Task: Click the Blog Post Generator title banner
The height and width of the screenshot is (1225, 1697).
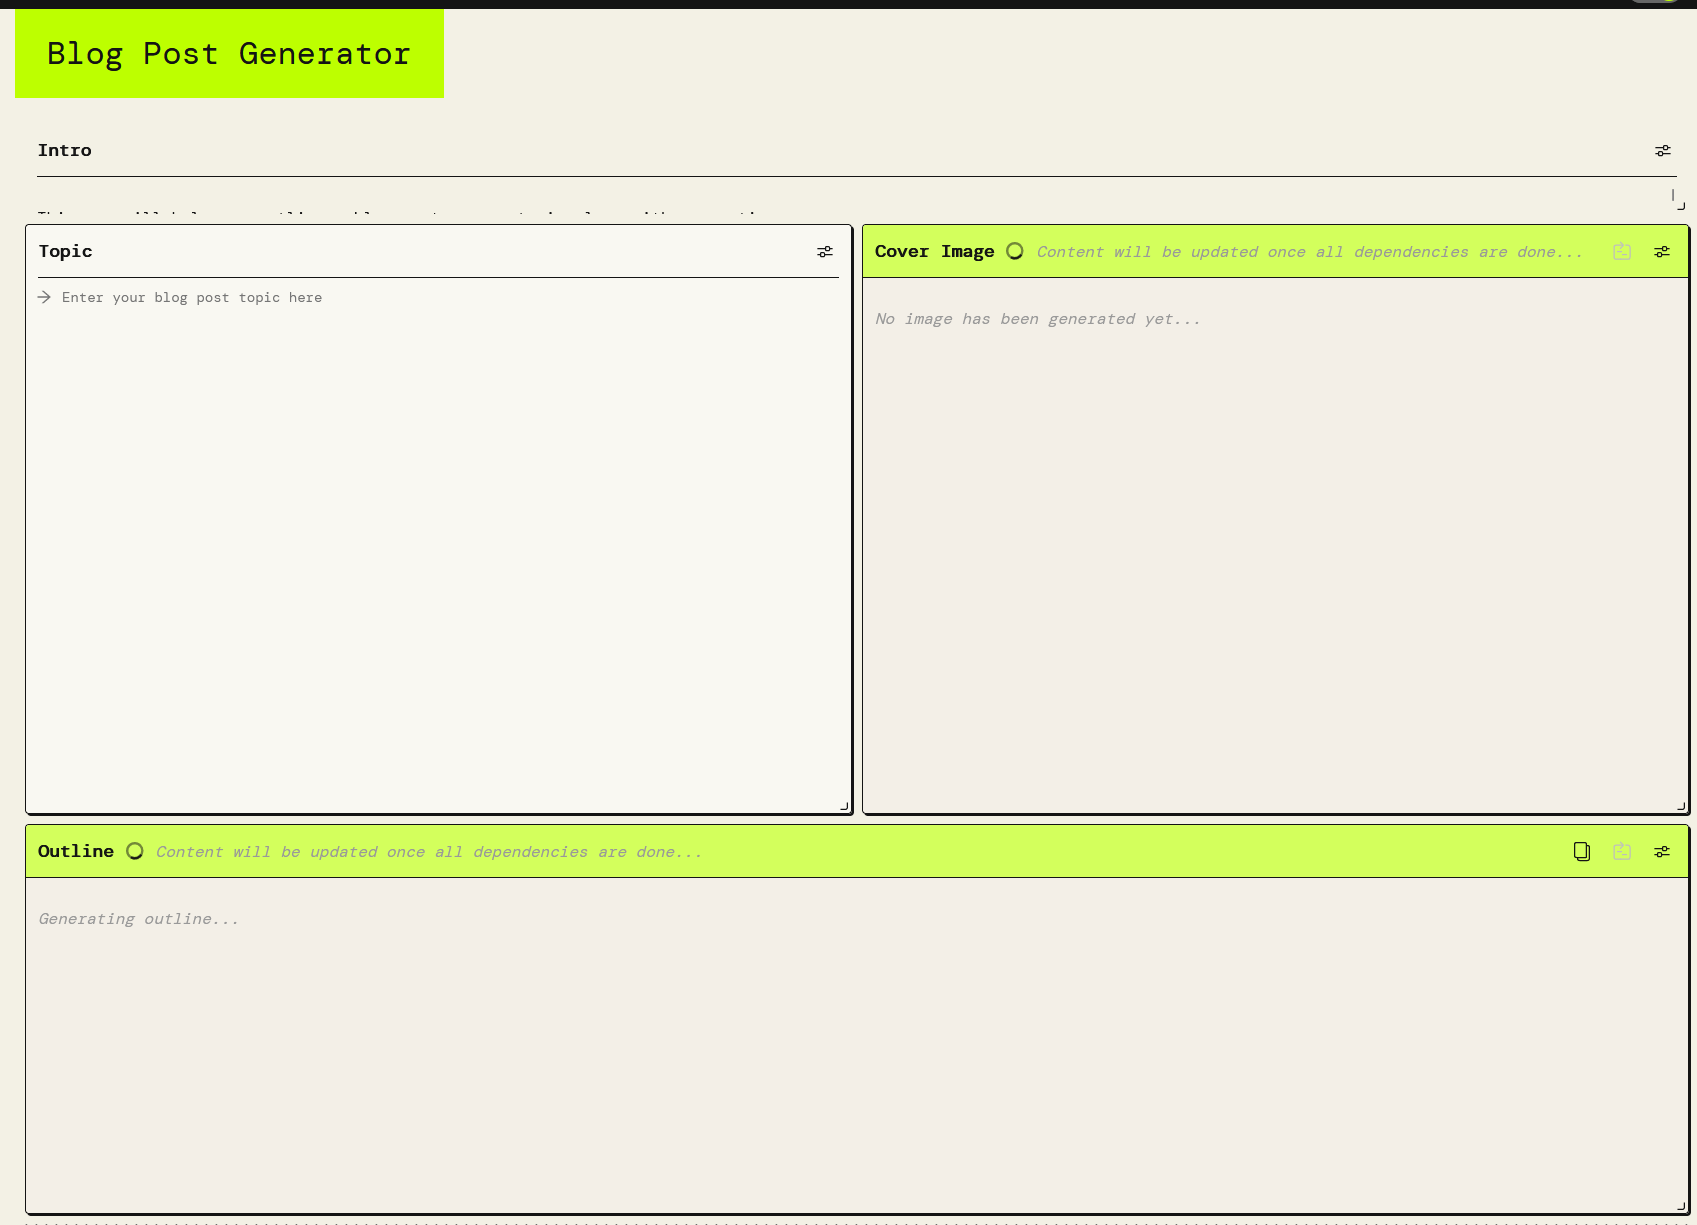Action: coord(228,53)
